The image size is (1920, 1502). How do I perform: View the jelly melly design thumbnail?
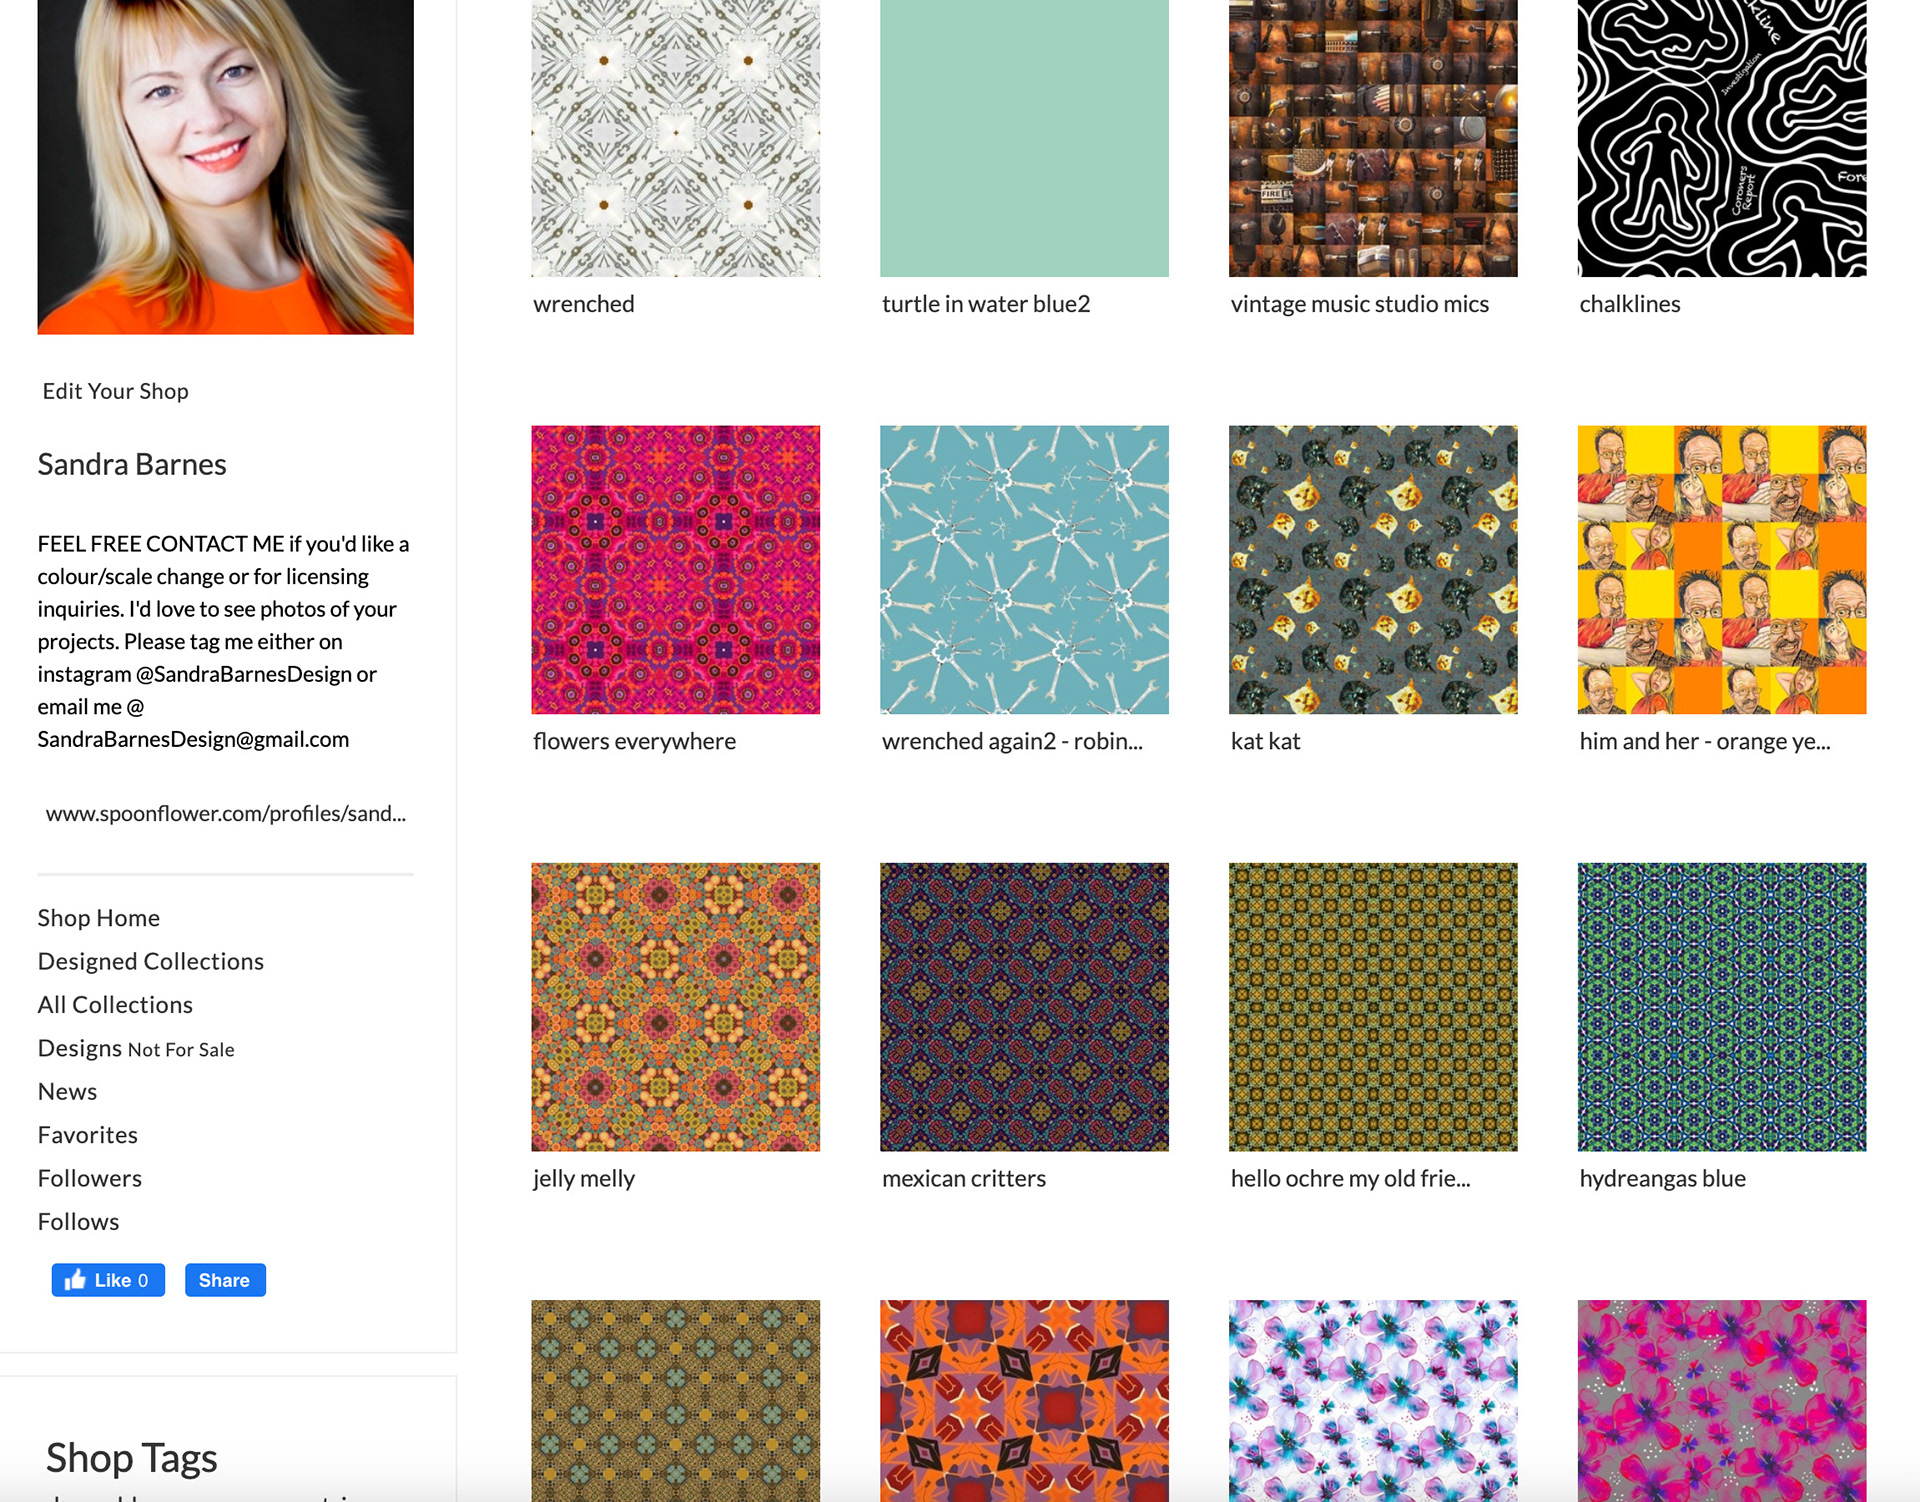(x=675, y=1007)
